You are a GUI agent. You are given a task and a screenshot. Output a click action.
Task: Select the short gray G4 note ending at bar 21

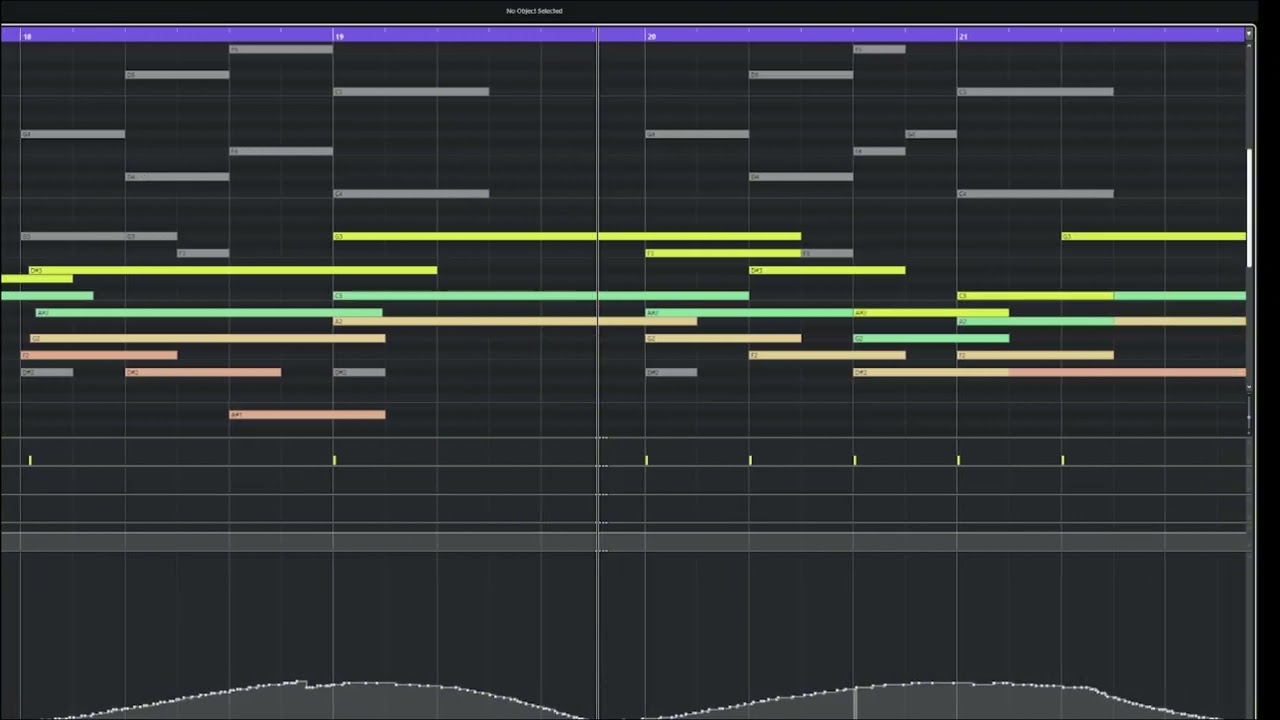[931, 134]
